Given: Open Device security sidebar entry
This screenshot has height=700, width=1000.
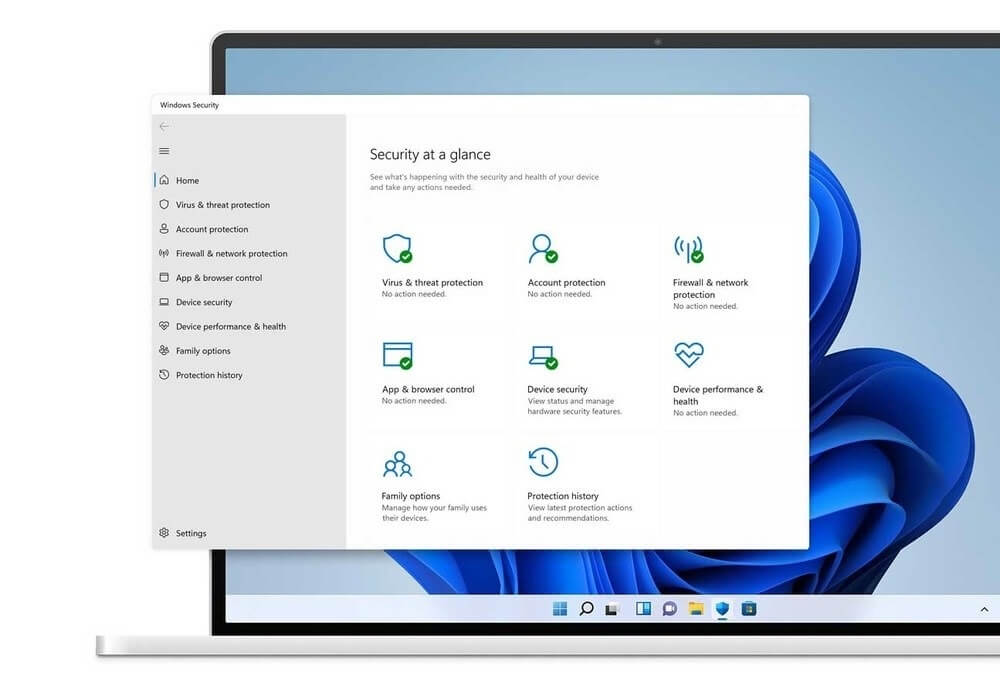Looking at the screenshot, I should coord(249,302).
